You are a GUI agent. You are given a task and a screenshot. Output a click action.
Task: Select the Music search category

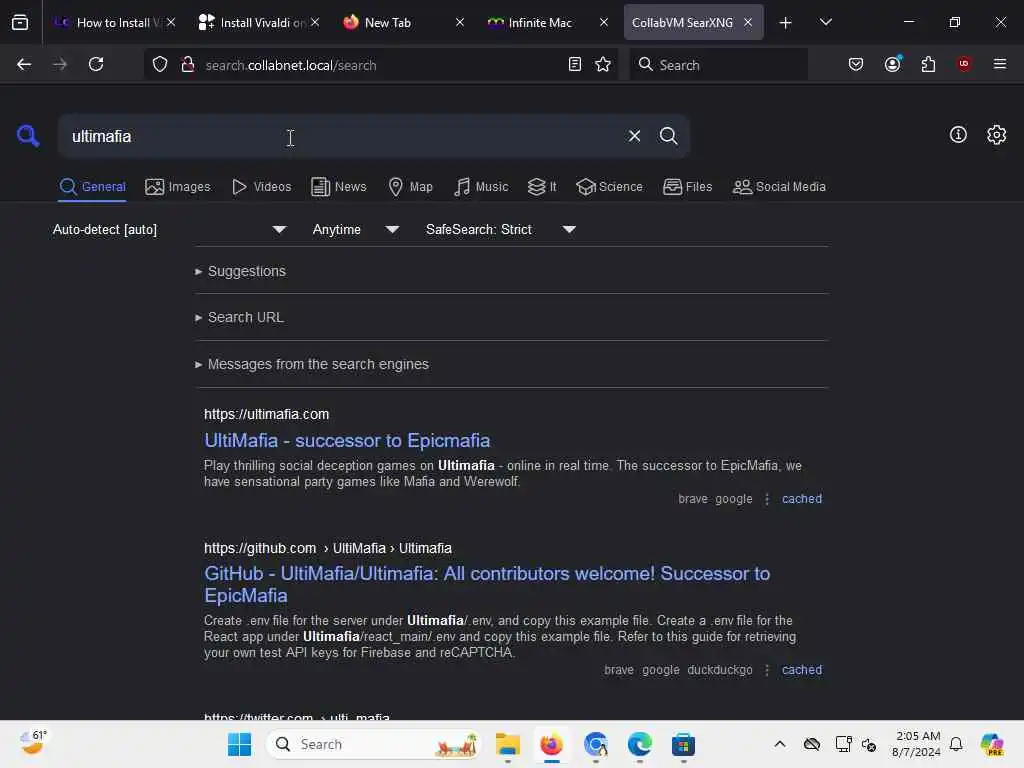481,187
